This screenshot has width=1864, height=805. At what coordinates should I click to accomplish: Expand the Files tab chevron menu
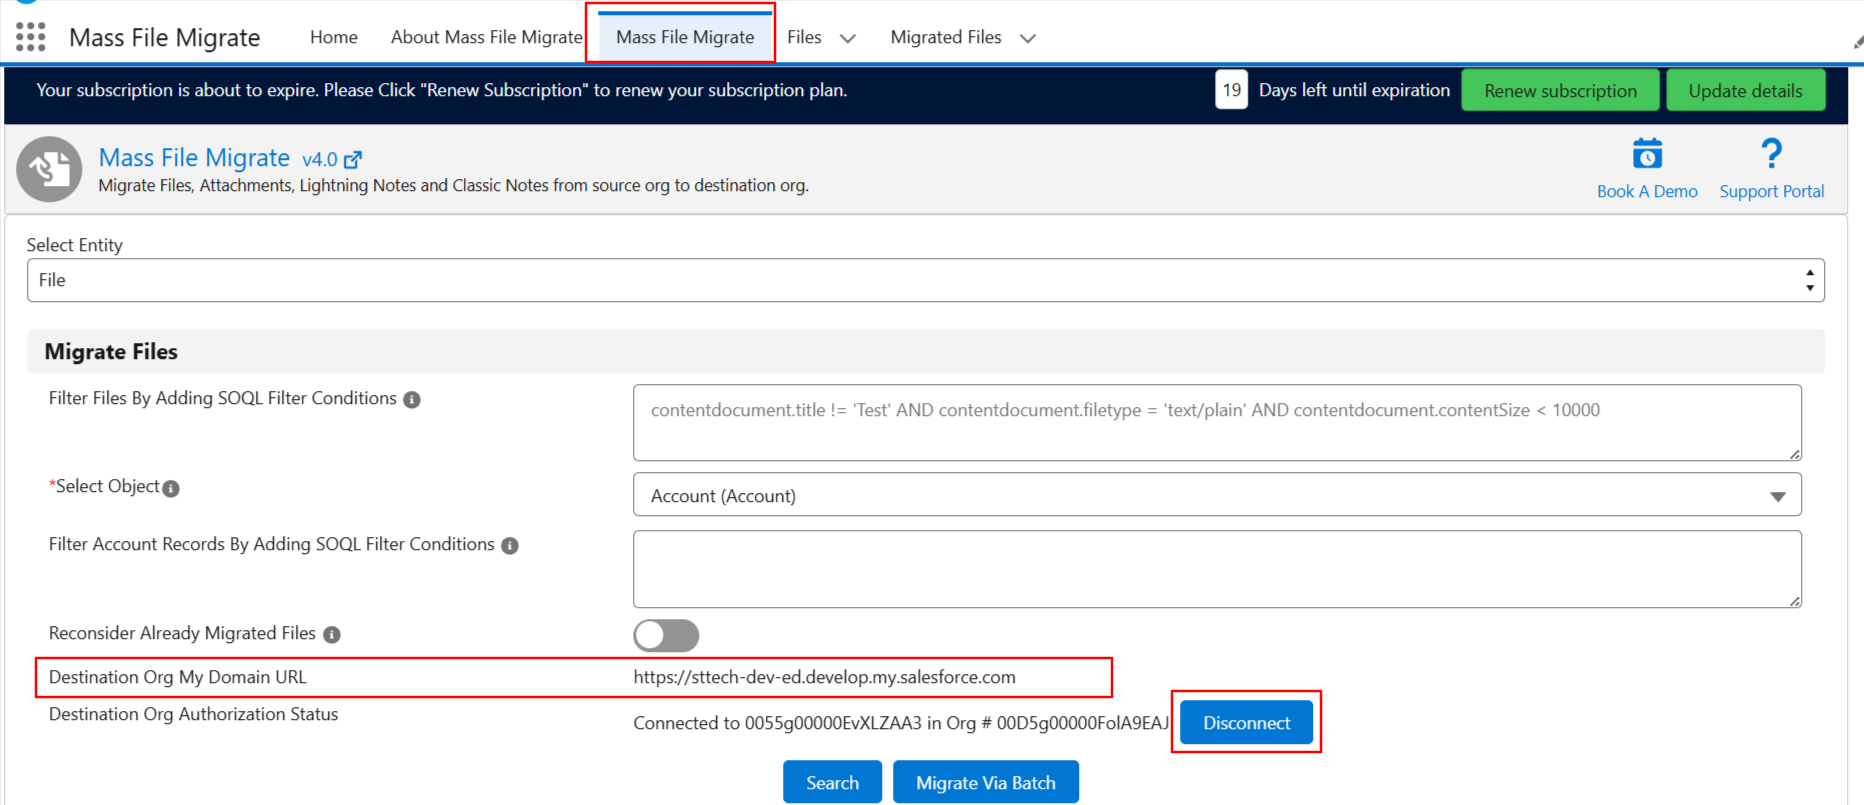(x=848, y=38)
